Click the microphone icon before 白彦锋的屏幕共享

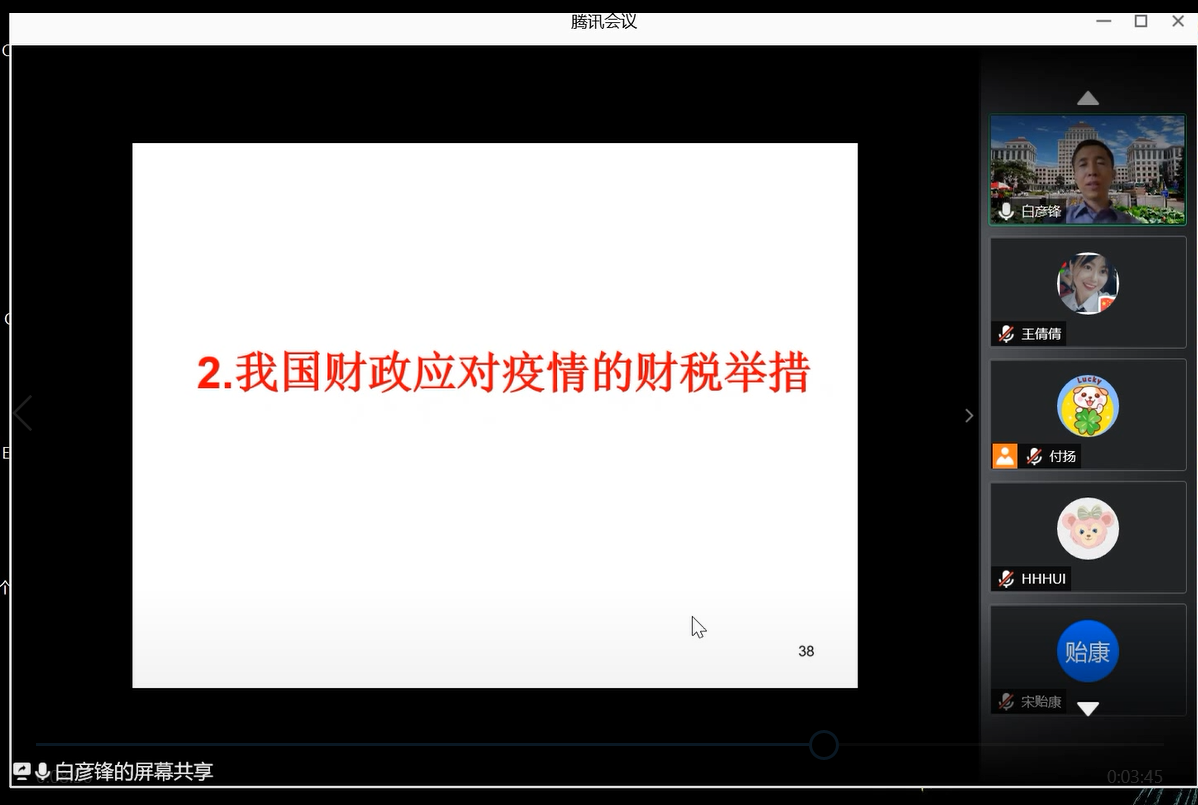[x=43, y=771]
